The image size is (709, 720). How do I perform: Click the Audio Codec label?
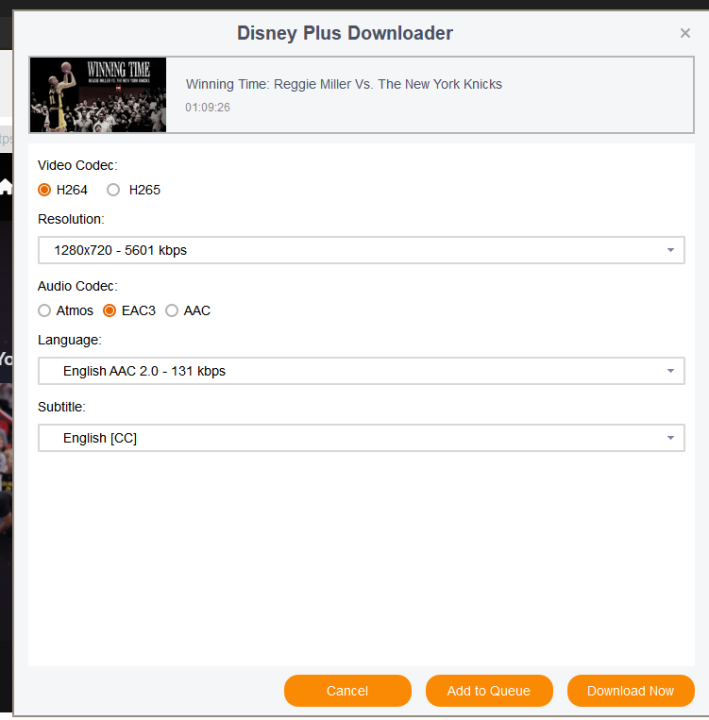pyautogui.click(x=78, y=286)
